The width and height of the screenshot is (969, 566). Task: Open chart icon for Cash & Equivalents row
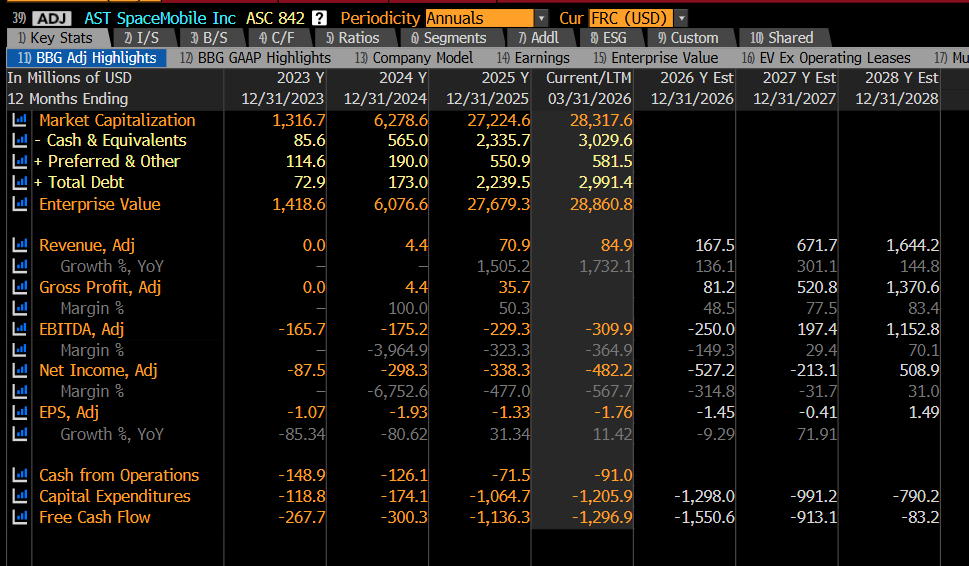click(x=20, y=140)
